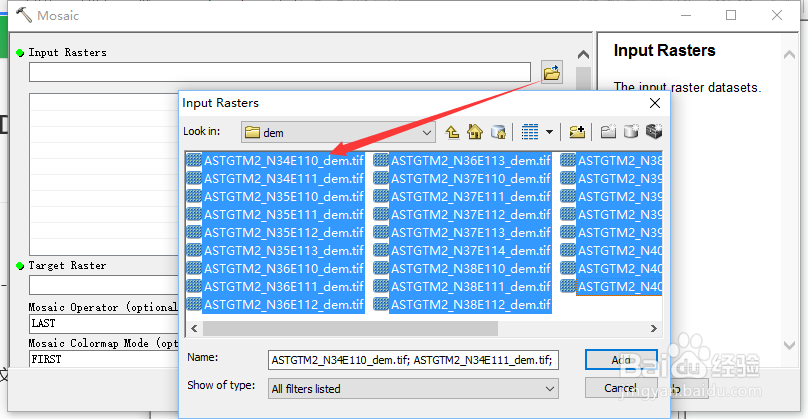
Task: Select ASTGTM2_N37E112_dem.tif file
Action: click(470, 215)
